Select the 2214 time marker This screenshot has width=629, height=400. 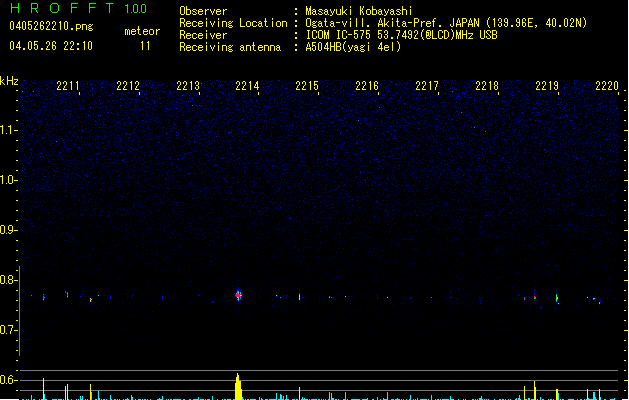click(247, 87)
